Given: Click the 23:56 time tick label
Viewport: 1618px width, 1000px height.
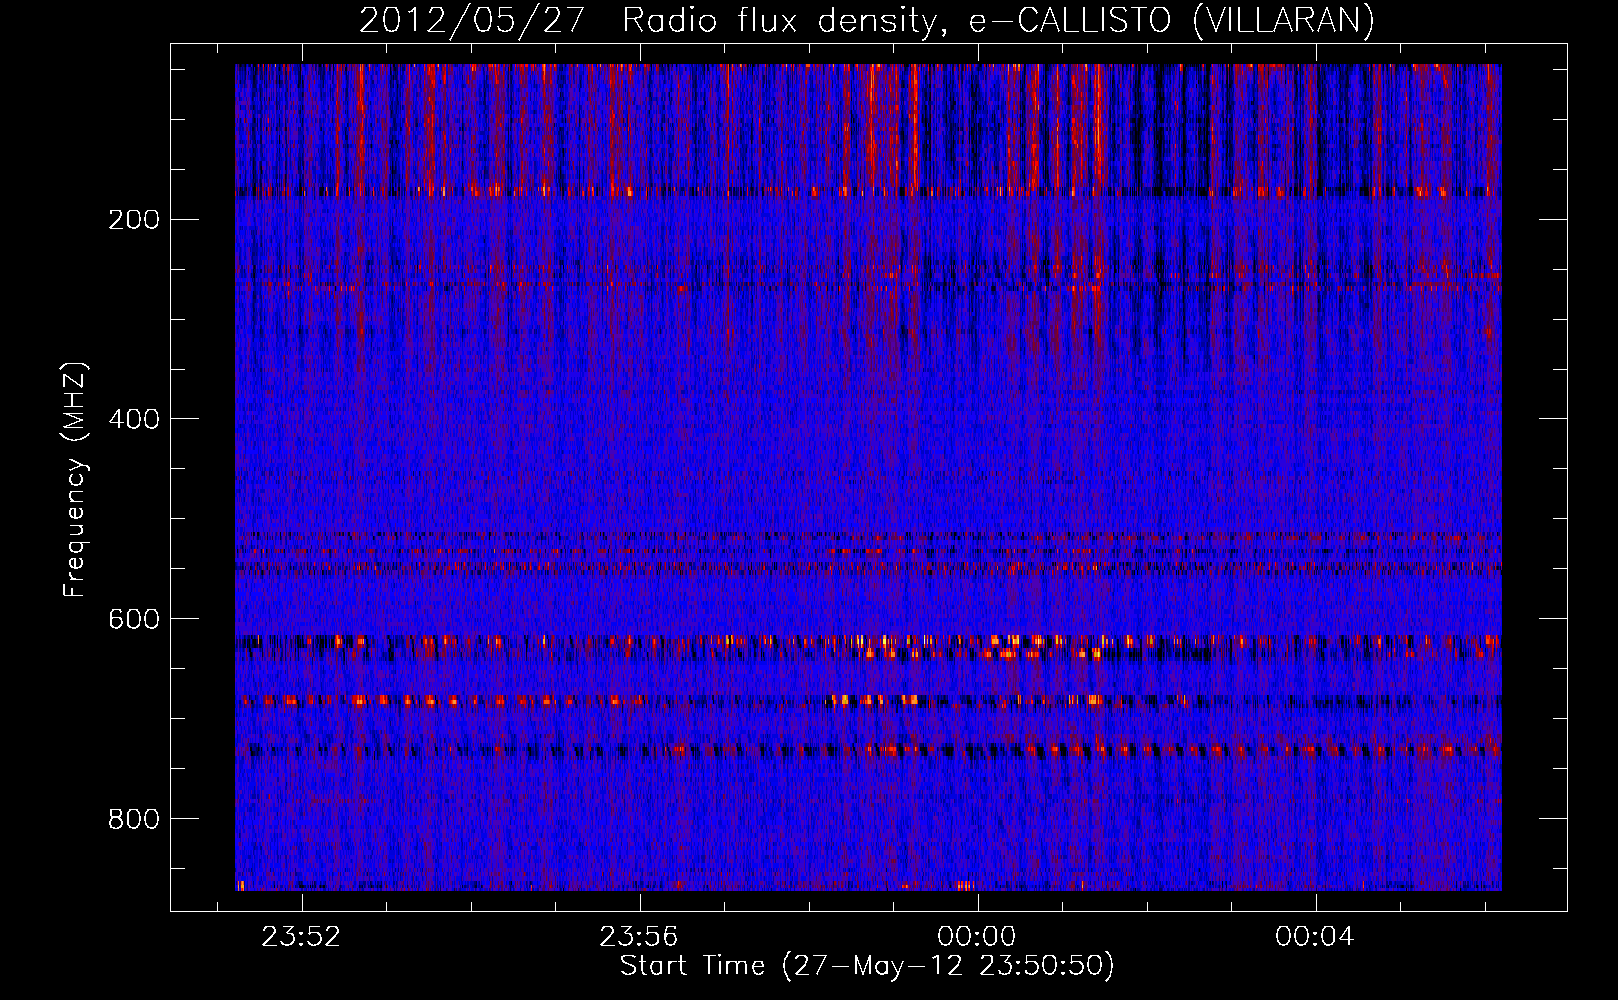Looking at the screenshot, I should (639, 936).
